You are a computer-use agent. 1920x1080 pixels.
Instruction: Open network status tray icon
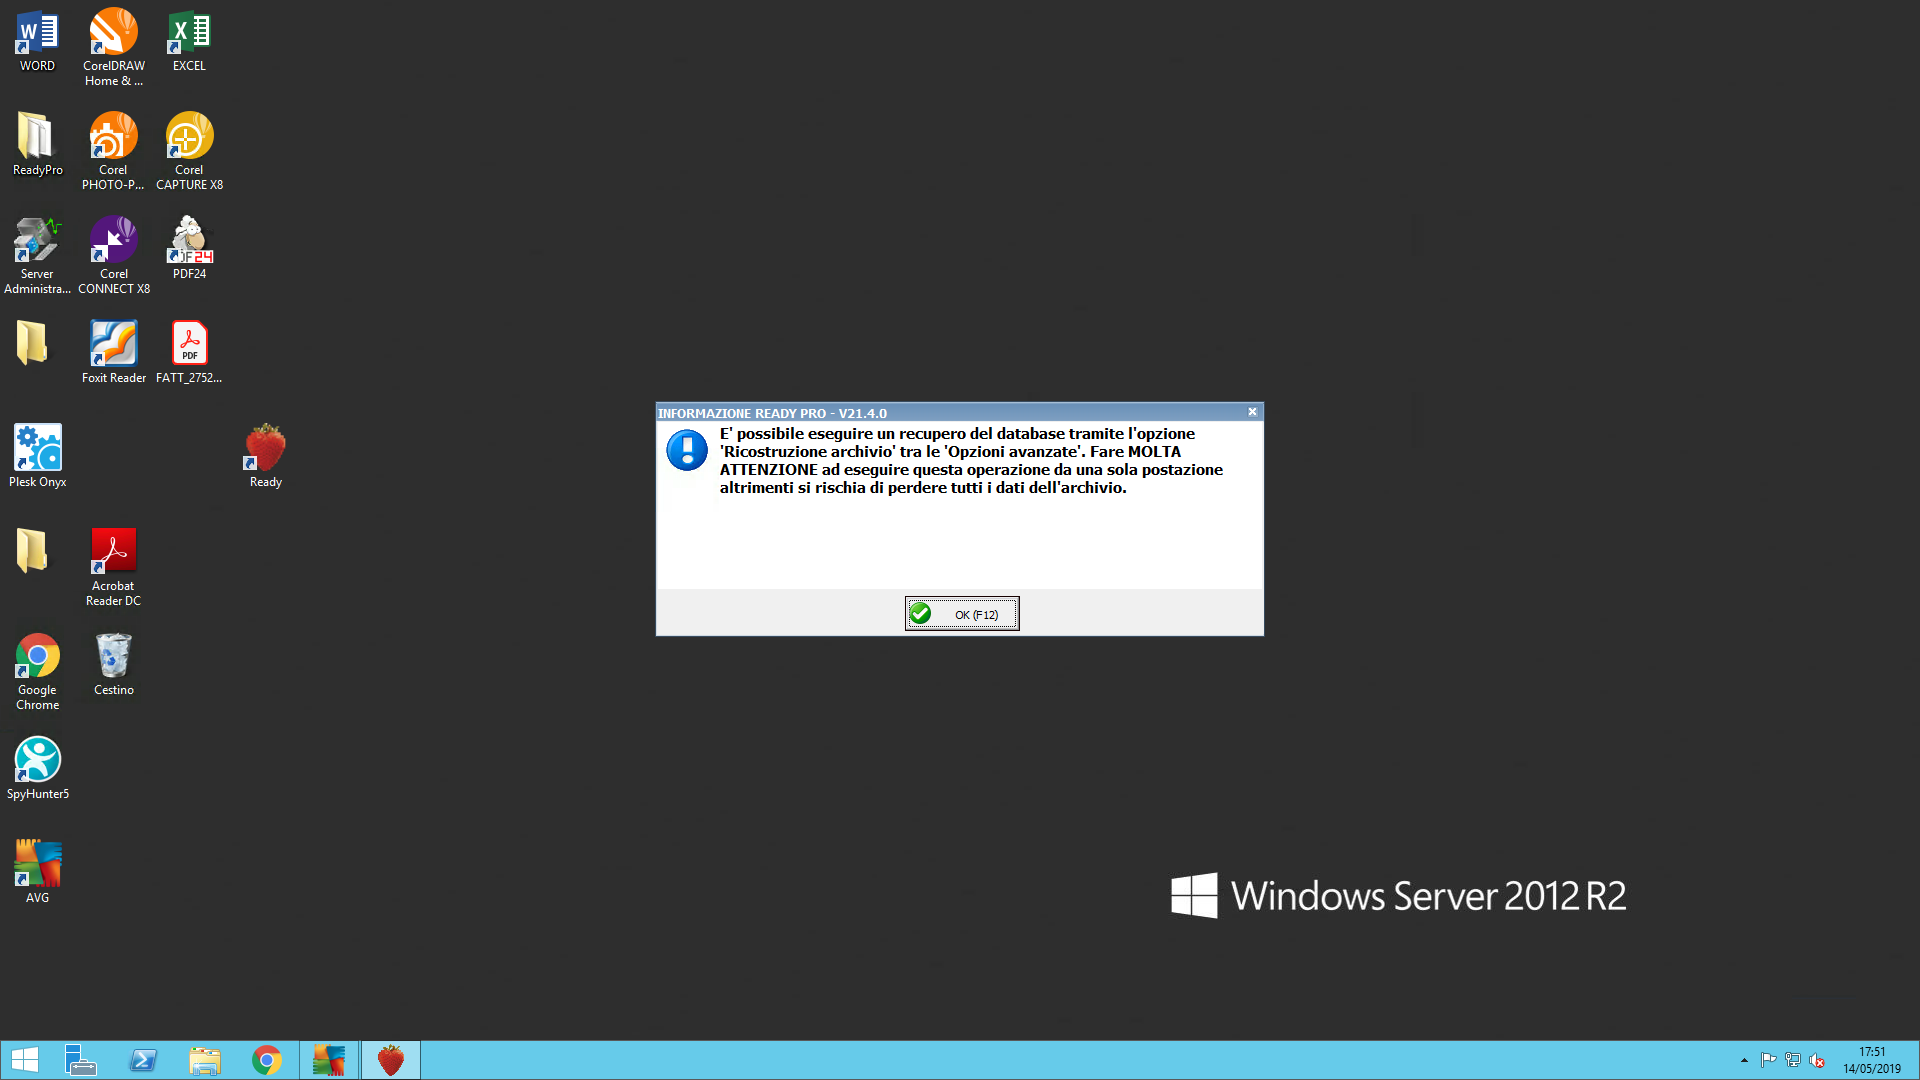point(1793,1060)
